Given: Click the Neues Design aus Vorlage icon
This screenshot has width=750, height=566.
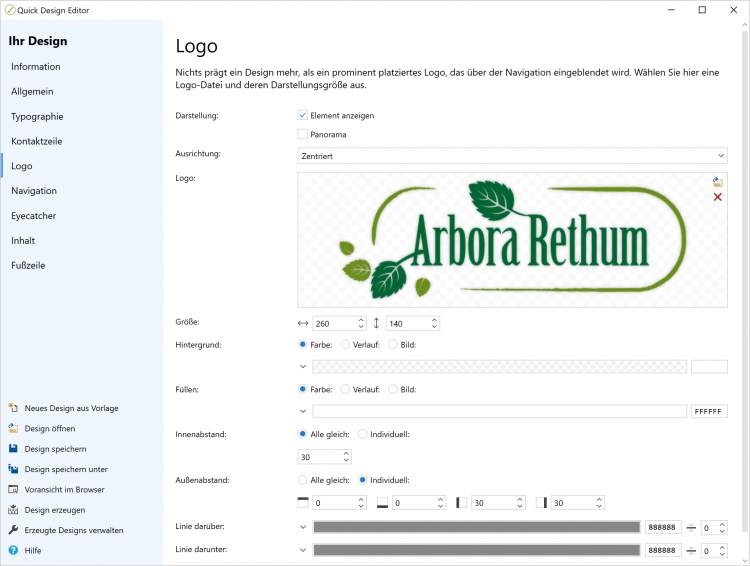Looking at the screenshot, I should tap(13, 408).
